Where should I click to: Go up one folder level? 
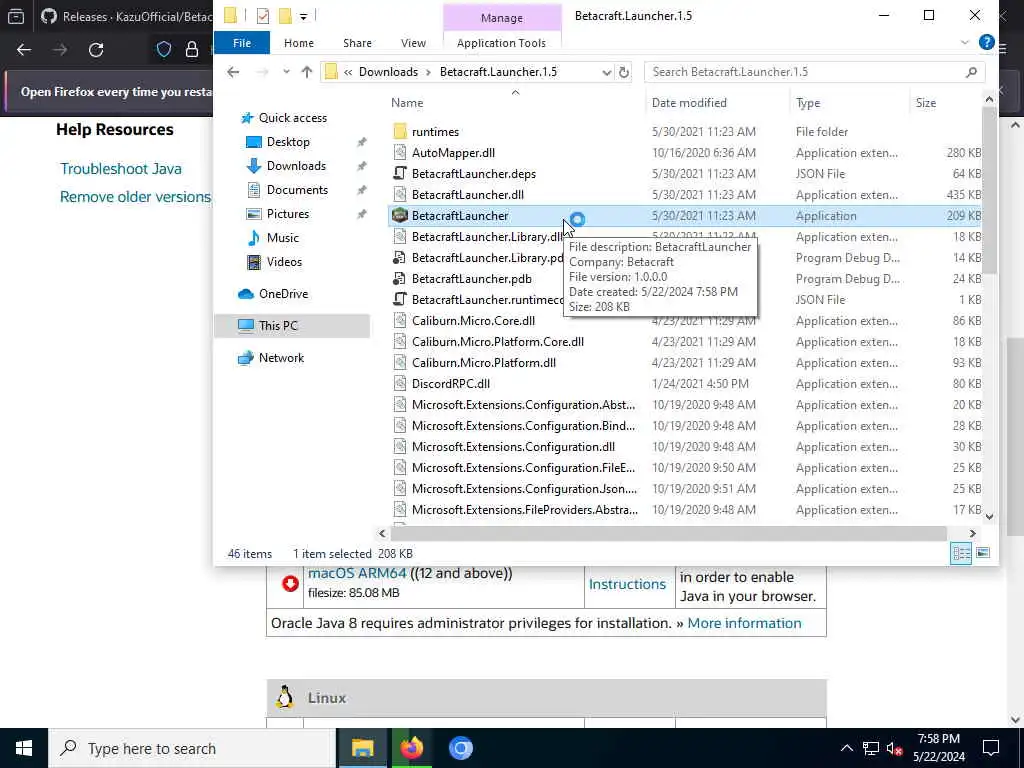307,72
